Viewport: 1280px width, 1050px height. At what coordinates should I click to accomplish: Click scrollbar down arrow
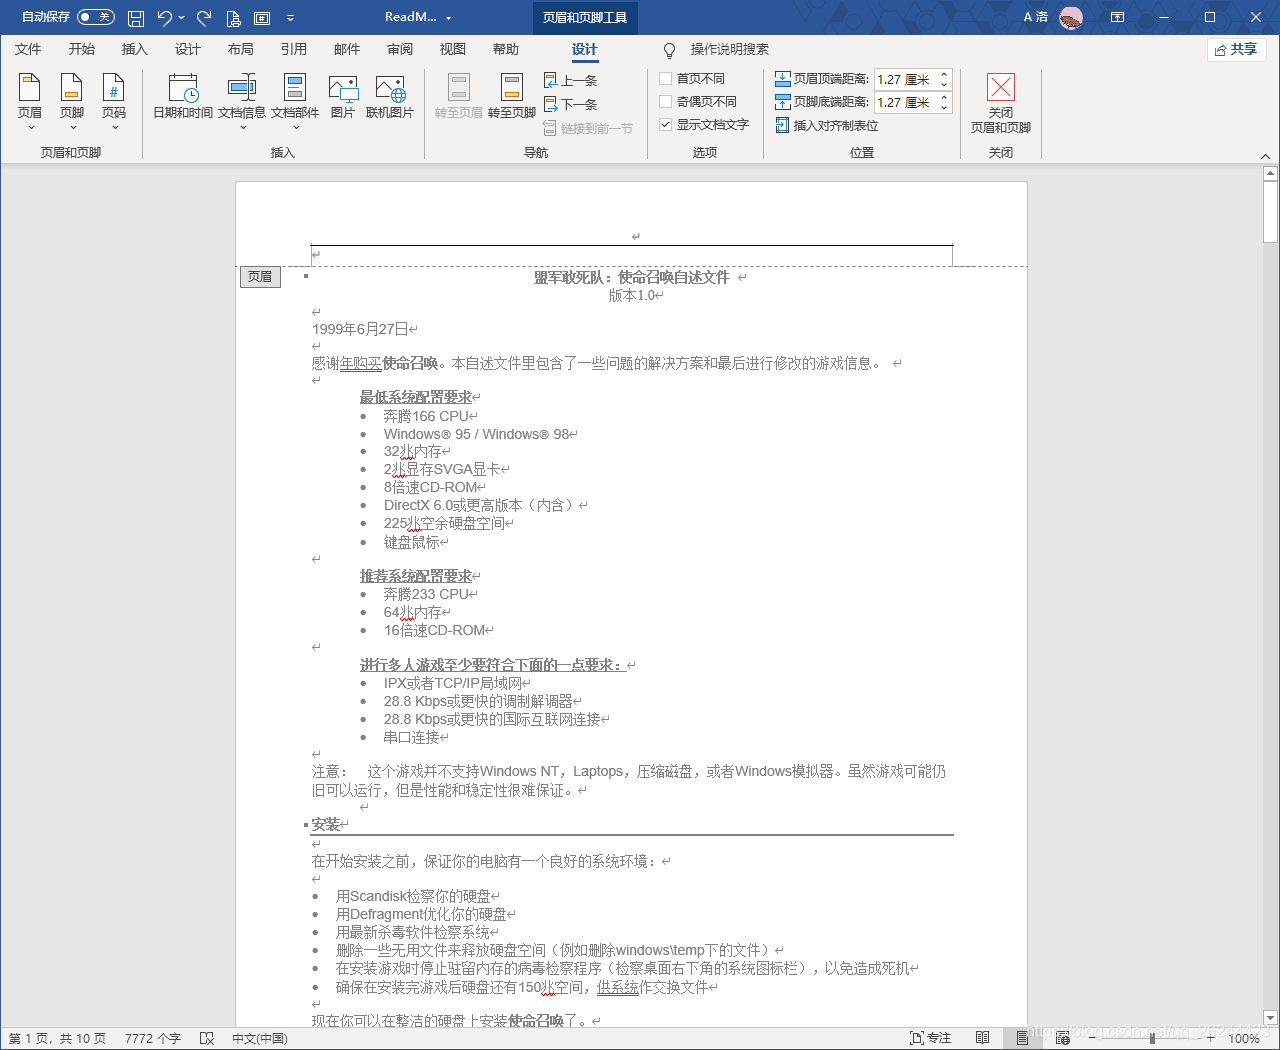(x=1270, y=1018)
